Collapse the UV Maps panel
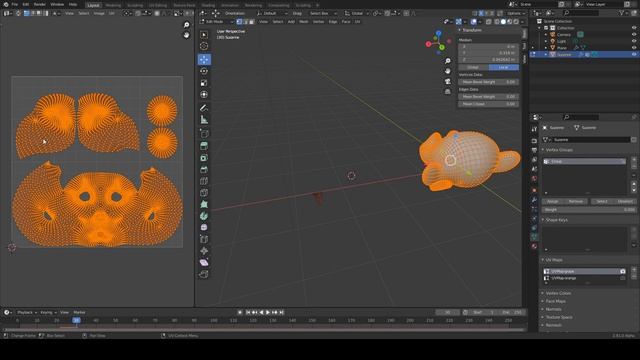Viewport: 640px width, 360px height. 553,260
